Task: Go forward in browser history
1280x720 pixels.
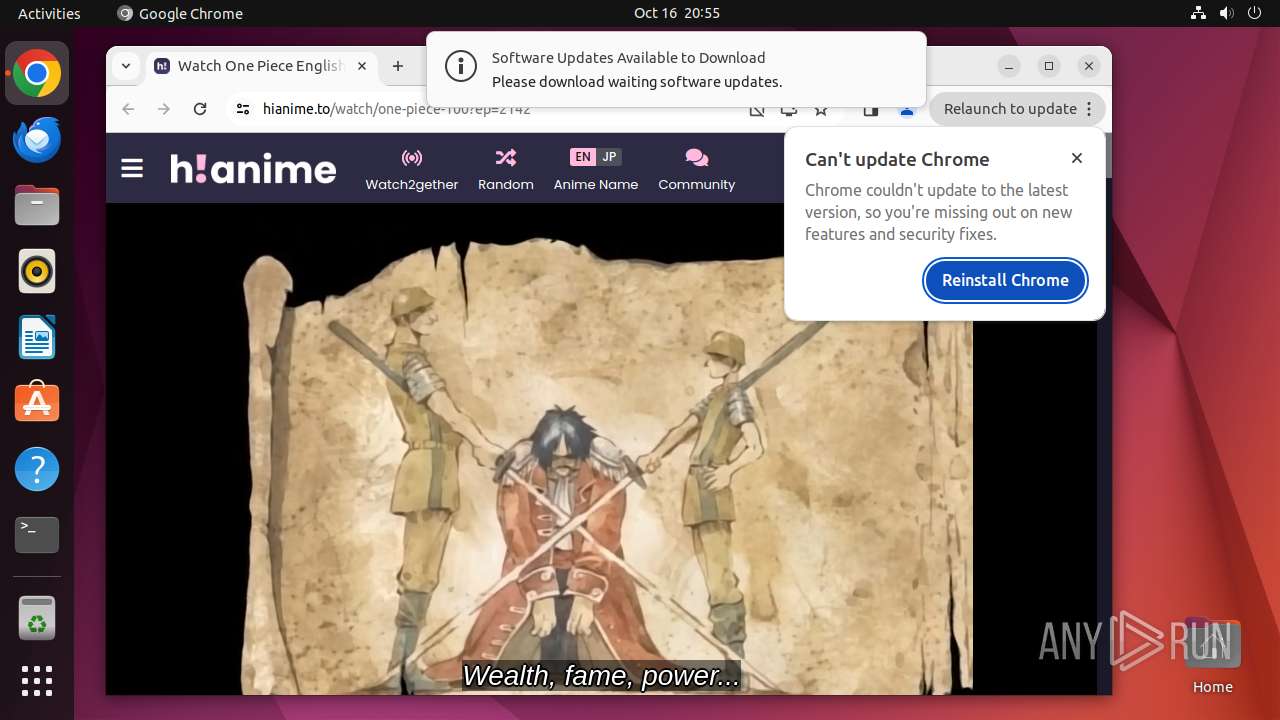Action: coord(164,109)
